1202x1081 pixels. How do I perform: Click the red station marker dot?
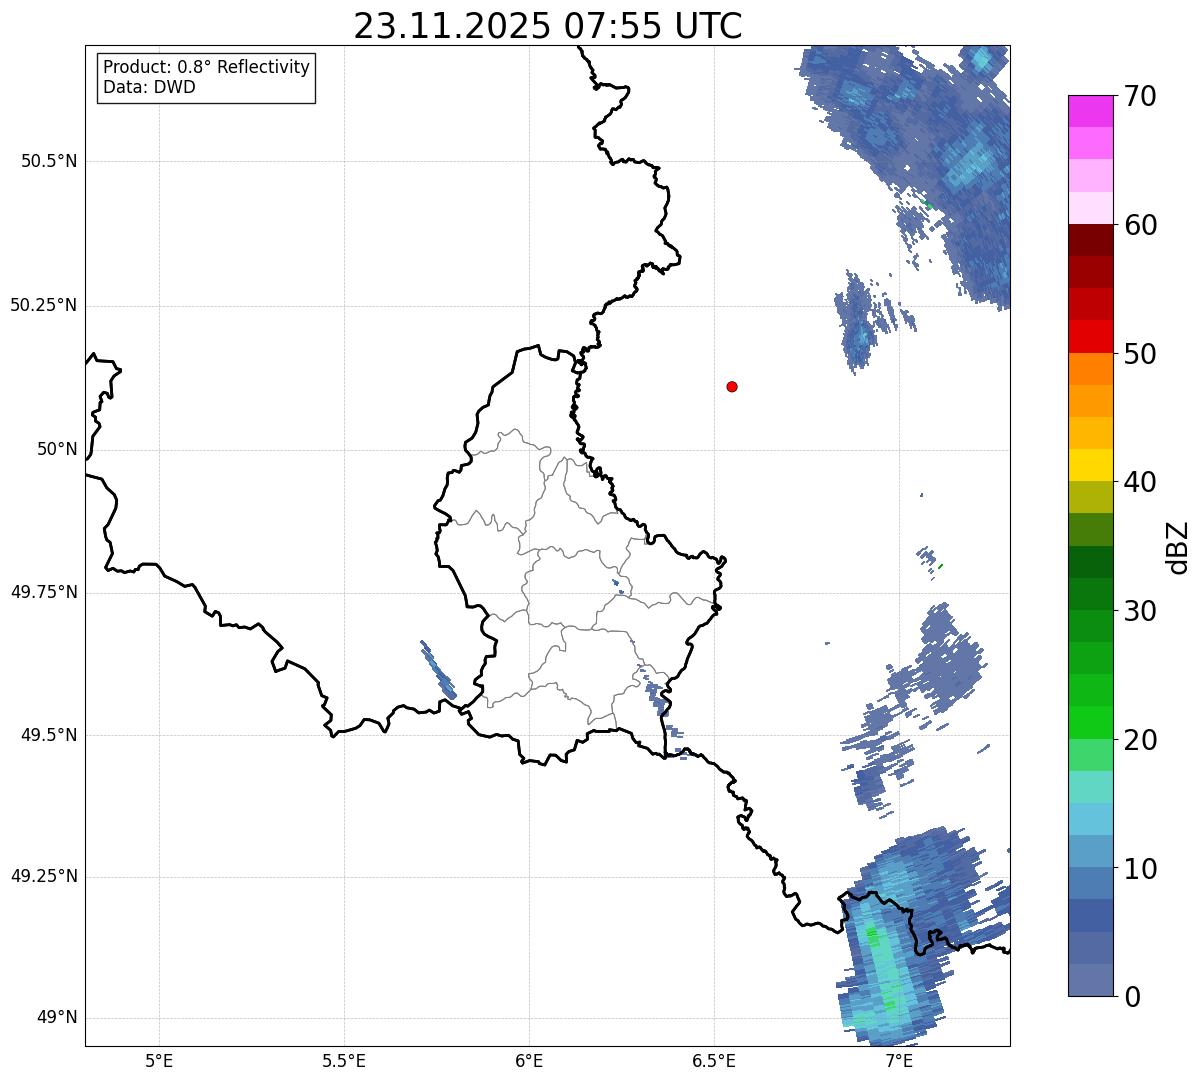[732, 386]
